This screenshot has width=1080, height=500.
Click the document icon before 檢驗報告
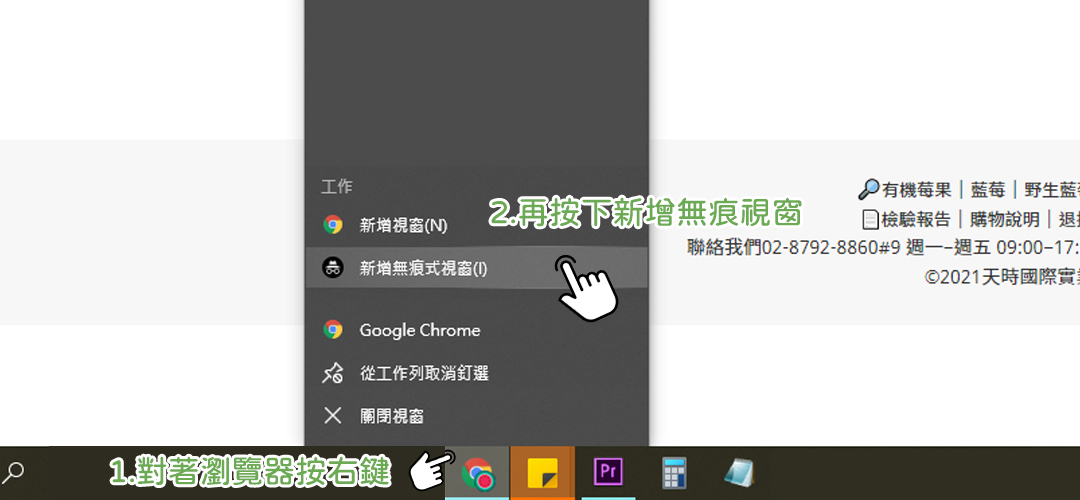click(871, 220)
